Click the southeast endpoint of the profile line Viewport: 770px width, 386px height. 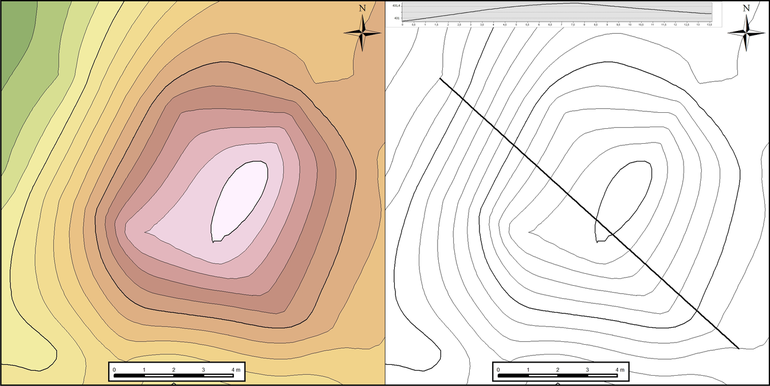coord(739,348)
